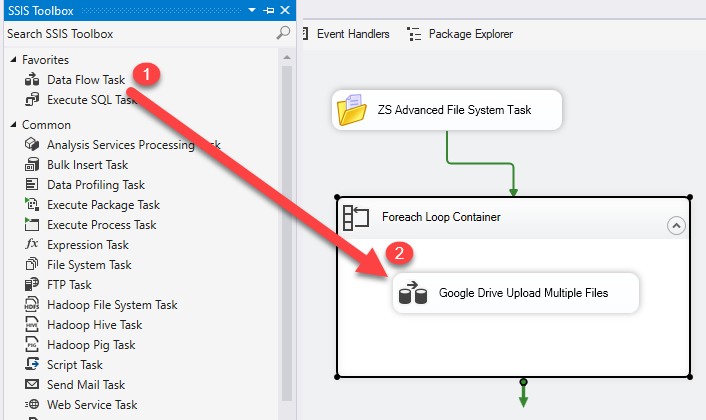
Task: Click the Web Service Task icon
Action: tap(31, 405)
